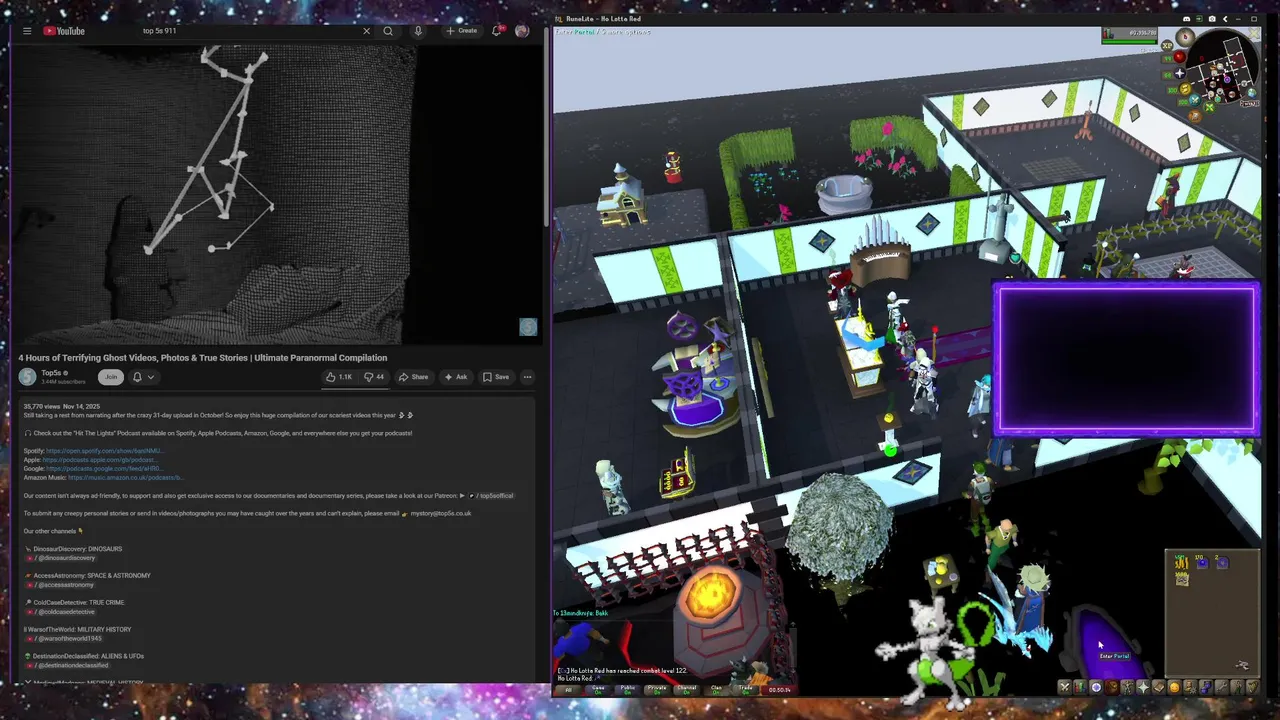The image size is (1280, 720).
Task: Click the ghost video player frame
Action: tap(277, 194)
